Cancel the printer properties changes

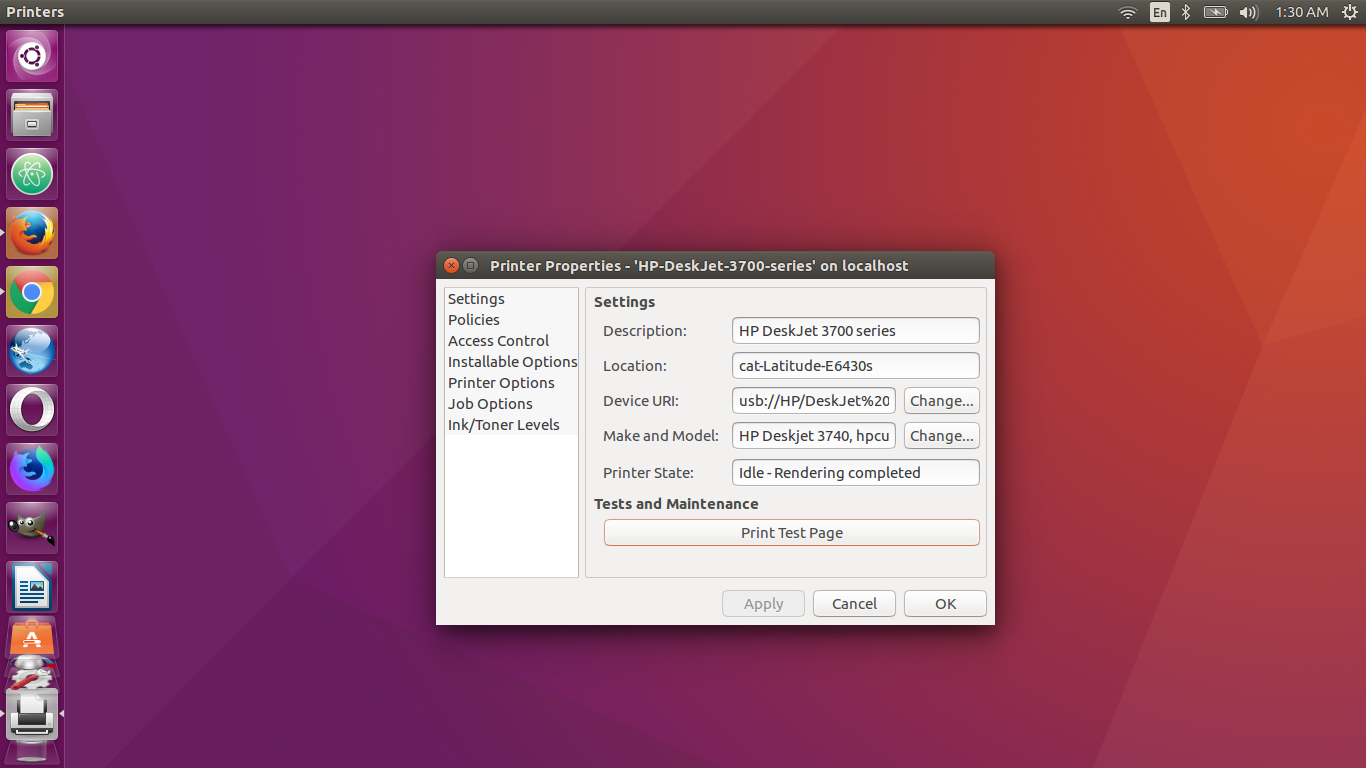855,604
